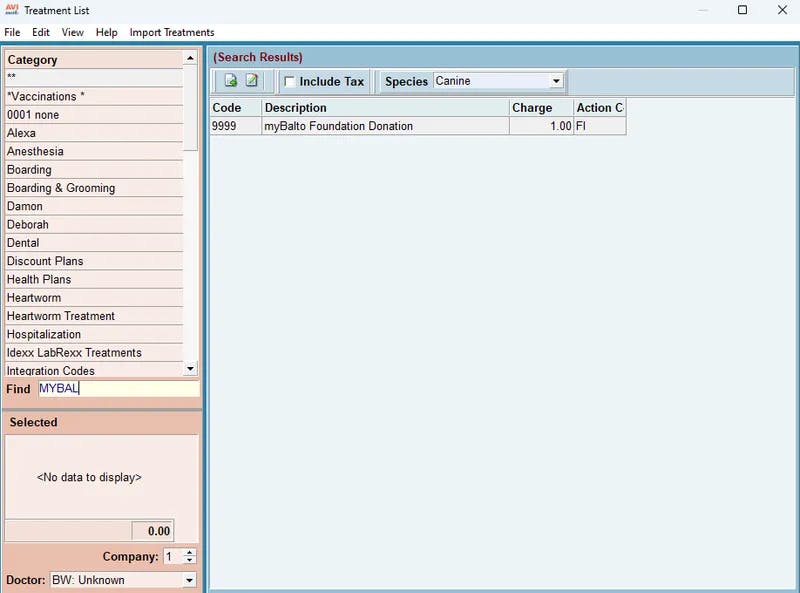Open the Edit menu
The image size is (800, 593).
point(41,32)
